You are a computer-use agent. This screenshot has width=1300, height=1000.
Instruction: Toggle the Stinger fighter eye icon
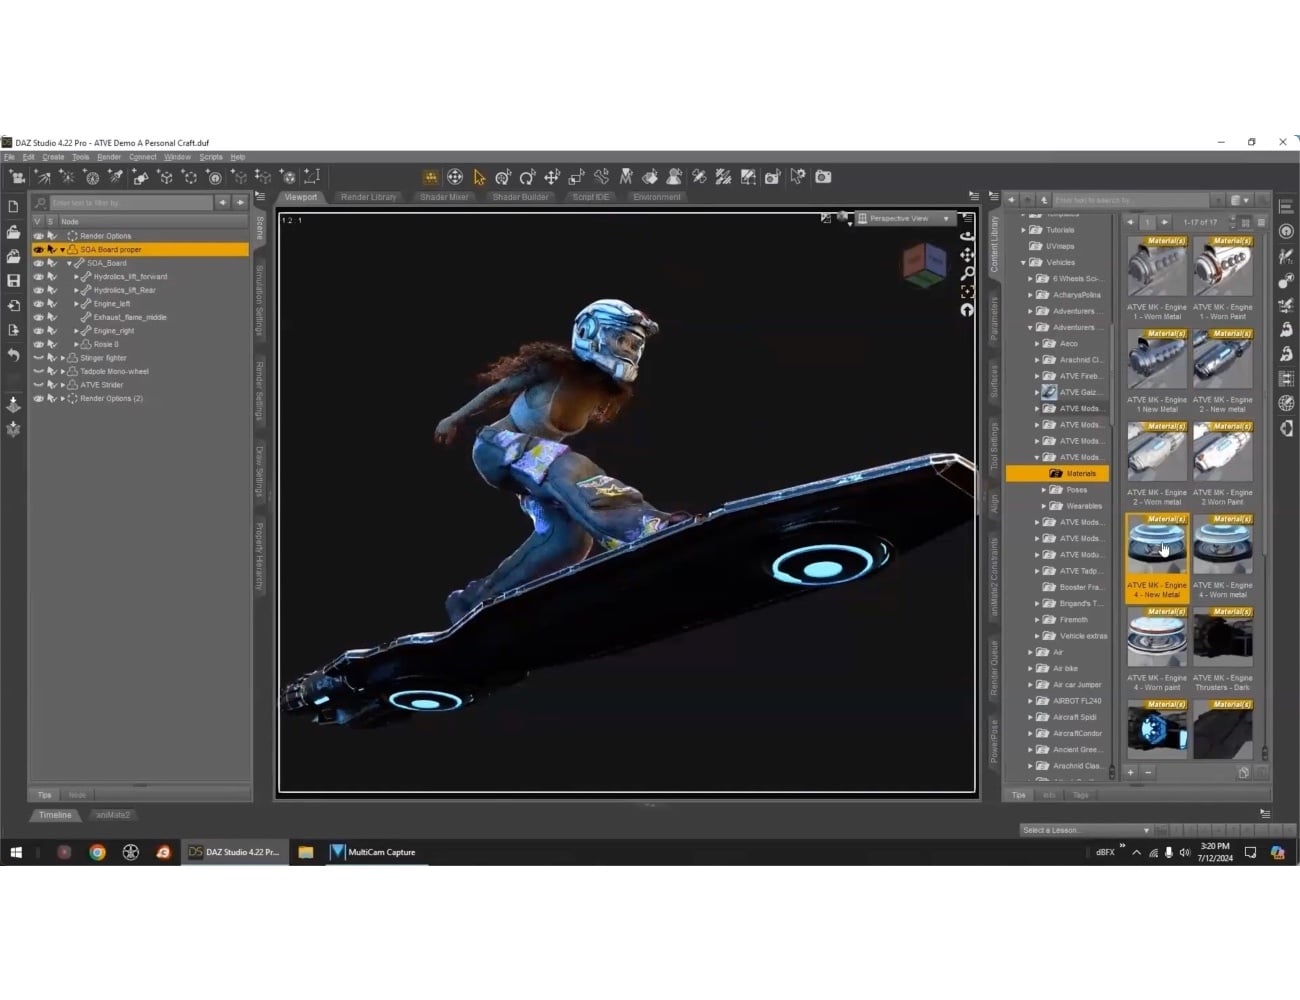pos(38,357)
